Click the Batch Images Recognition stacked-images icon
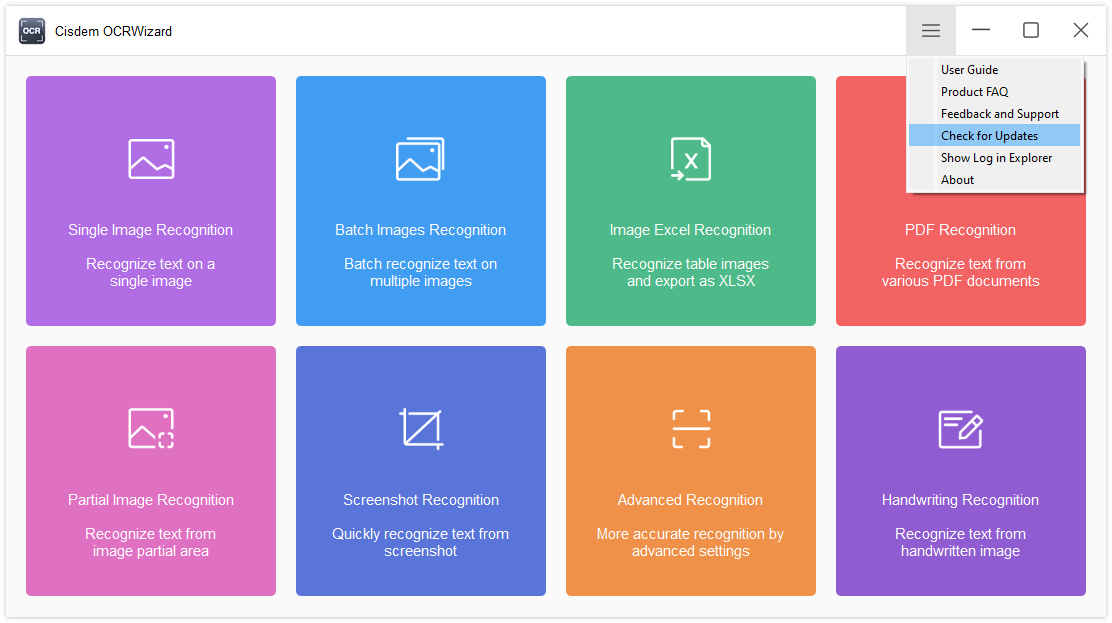Image resolution: width=1112 pixels, height=623 pixels. (x=420, y=159)
